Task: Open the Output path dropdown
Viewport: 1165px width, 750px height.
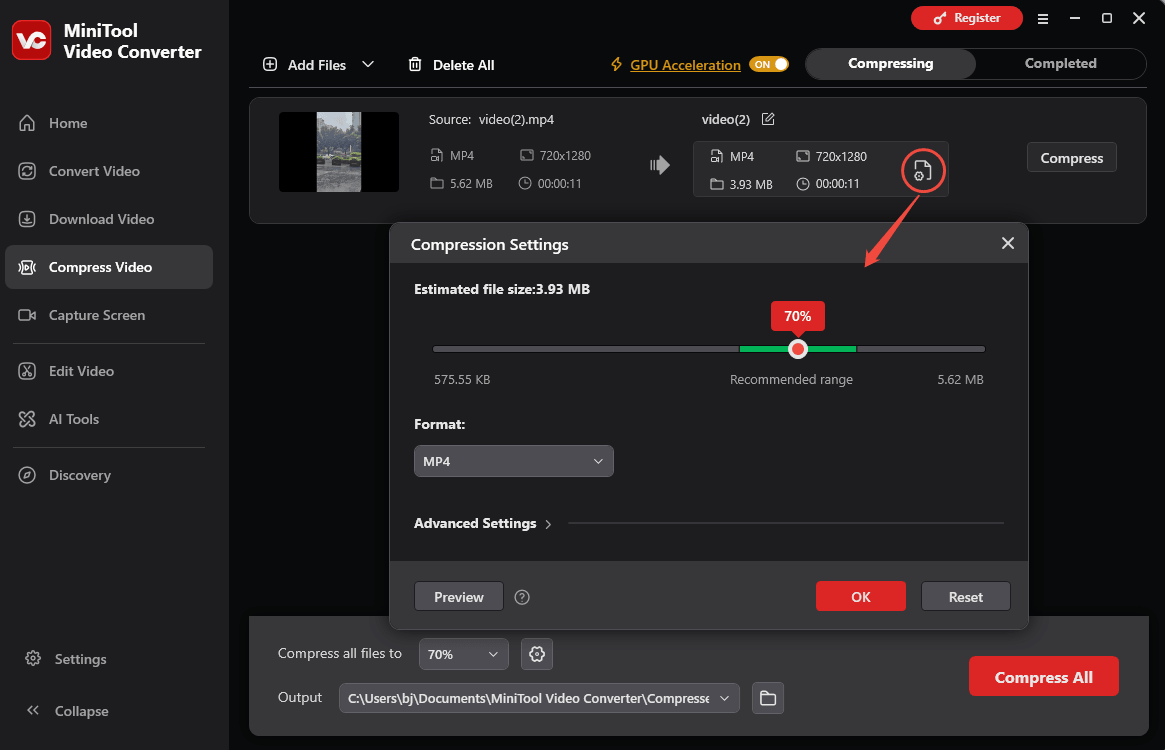Action: click(539, 698)
